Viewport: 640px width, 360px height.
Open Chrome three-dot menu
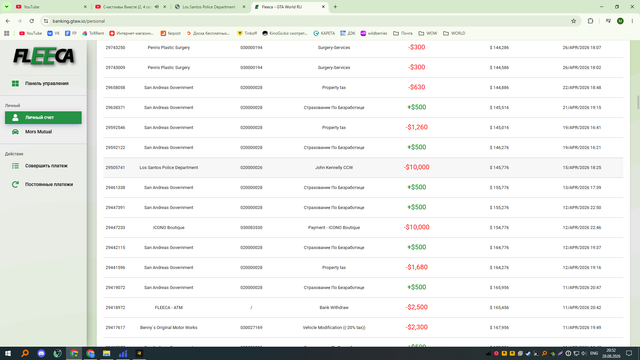(x=632, y=21)
